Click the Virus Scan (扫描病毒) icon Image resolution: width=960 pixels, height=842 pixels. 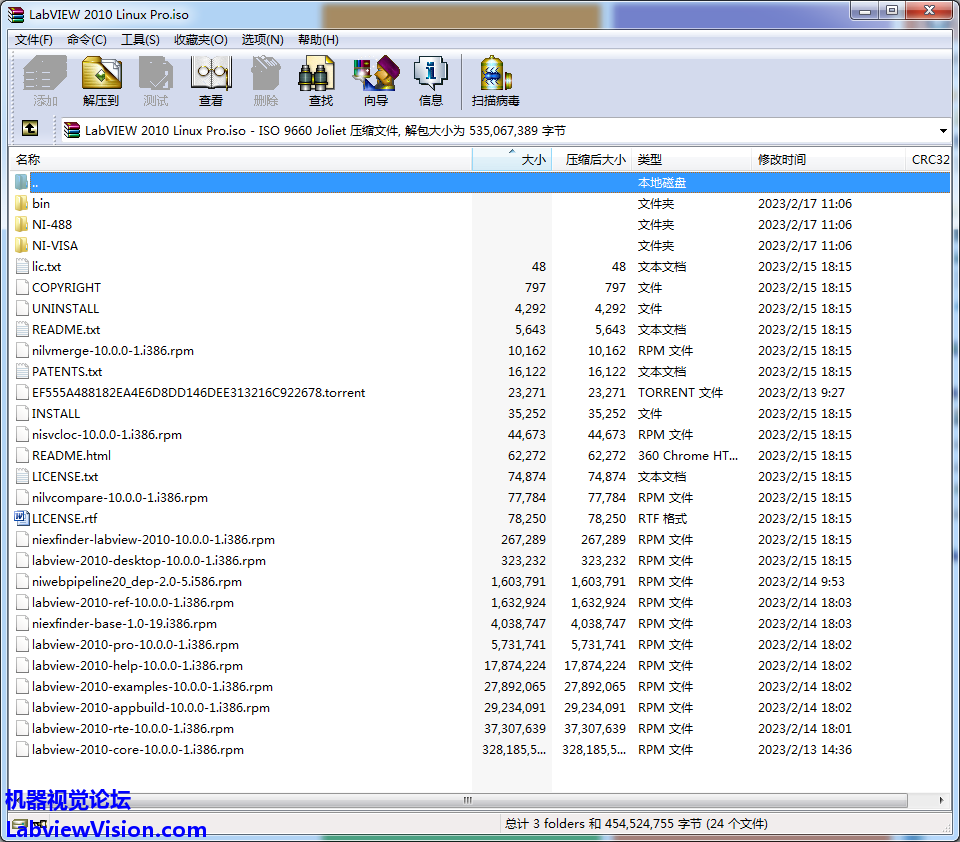pos(495,80)
